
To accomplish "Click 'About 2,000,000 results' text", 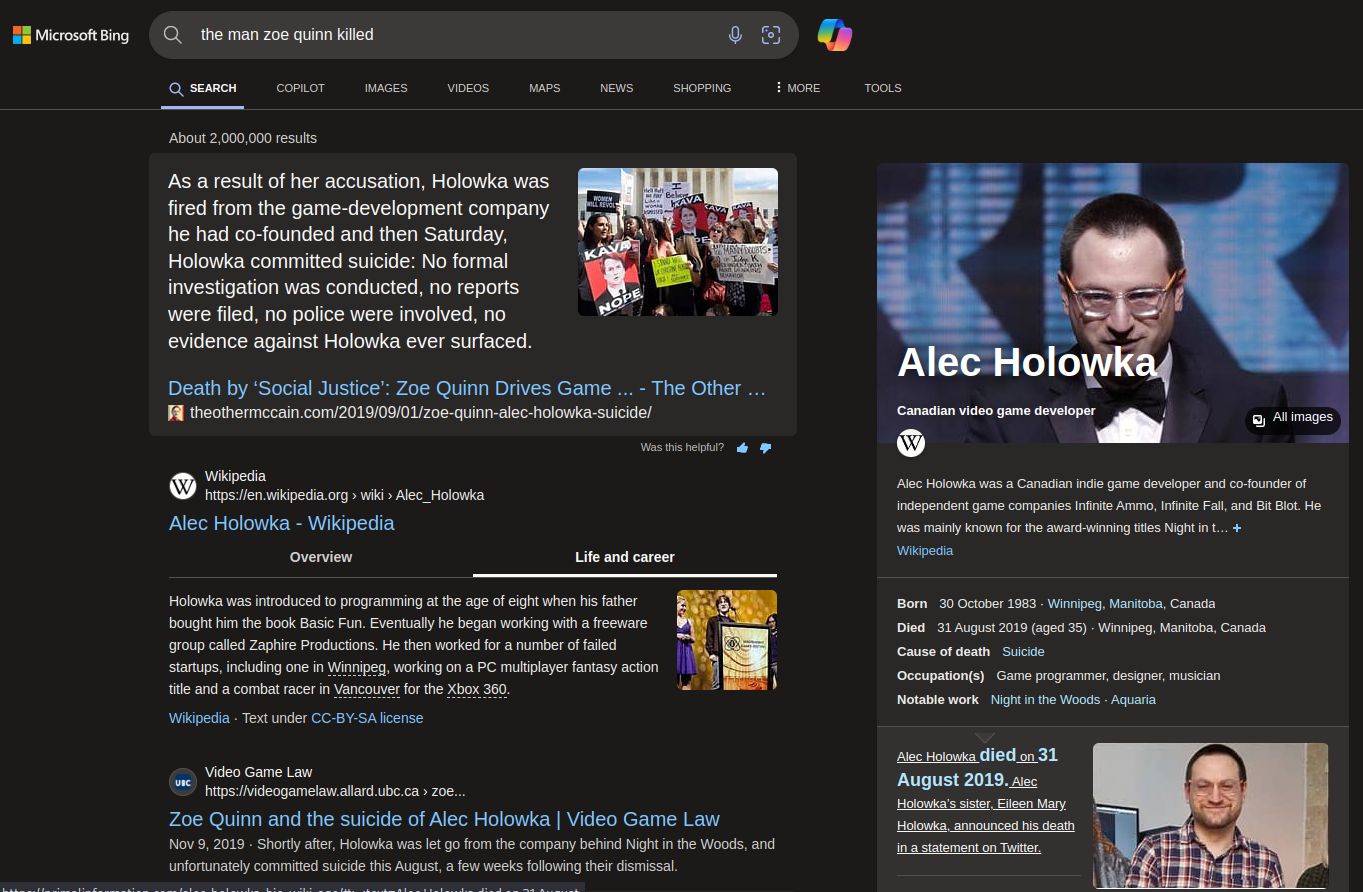I will click(x=243, y=138).
